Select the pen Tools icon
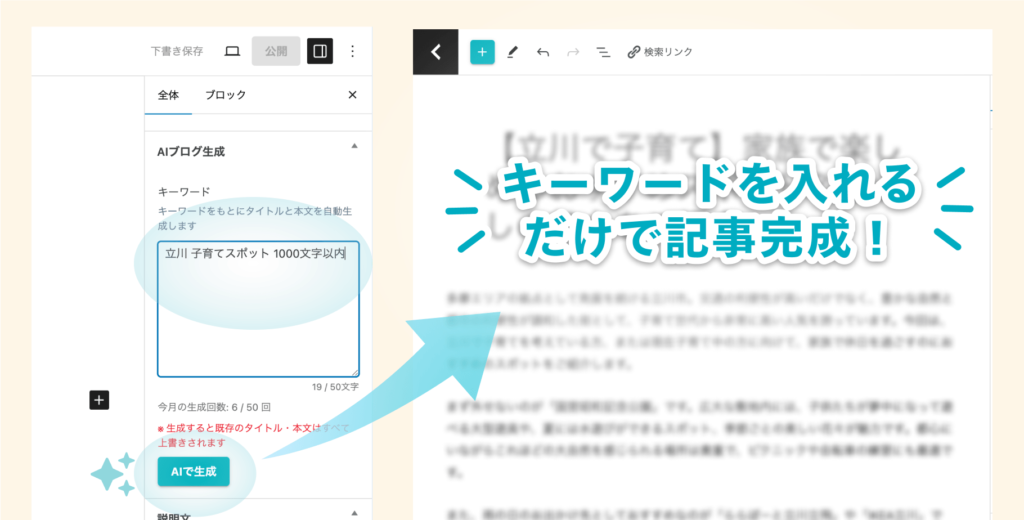The image size is (1024, 520). tap(512, 52)
